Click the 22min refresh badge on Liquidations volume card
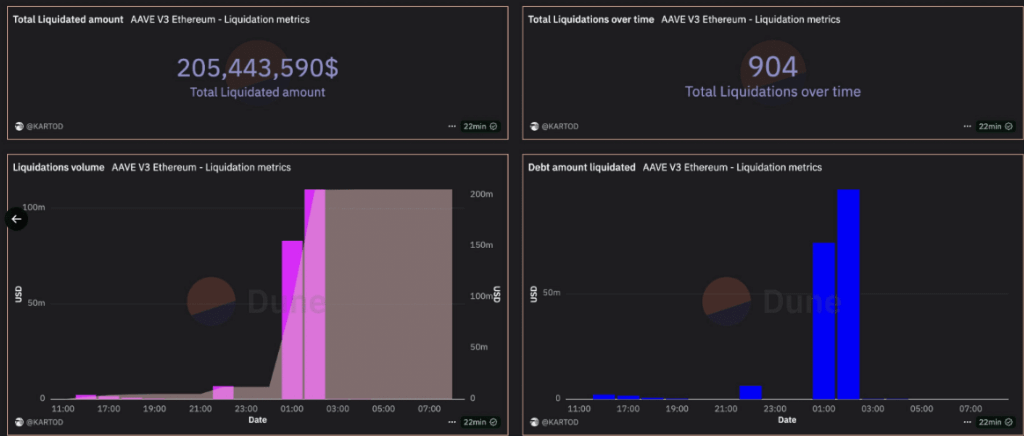Viewport: 1024px width, 436px height. coord(480,422)
